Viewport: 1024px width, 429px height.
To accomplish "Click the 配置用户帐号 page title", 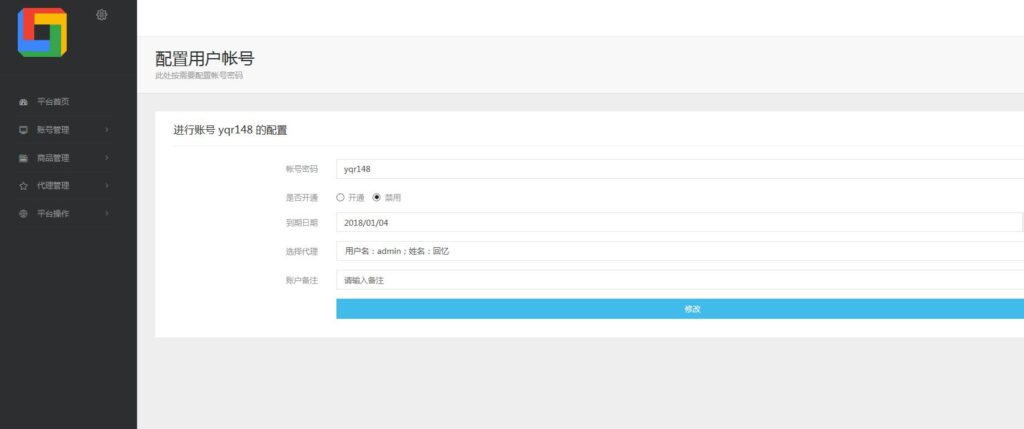I will (x=204, y=59).
